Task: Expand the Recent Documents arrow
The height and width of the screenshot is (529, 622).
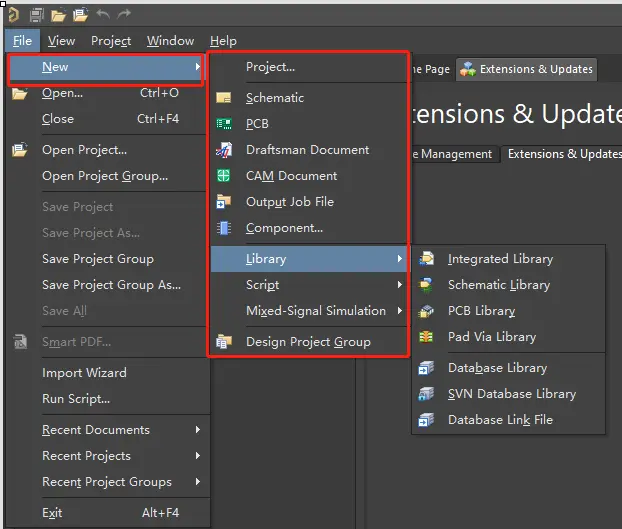Action: (x=198, y=429)
